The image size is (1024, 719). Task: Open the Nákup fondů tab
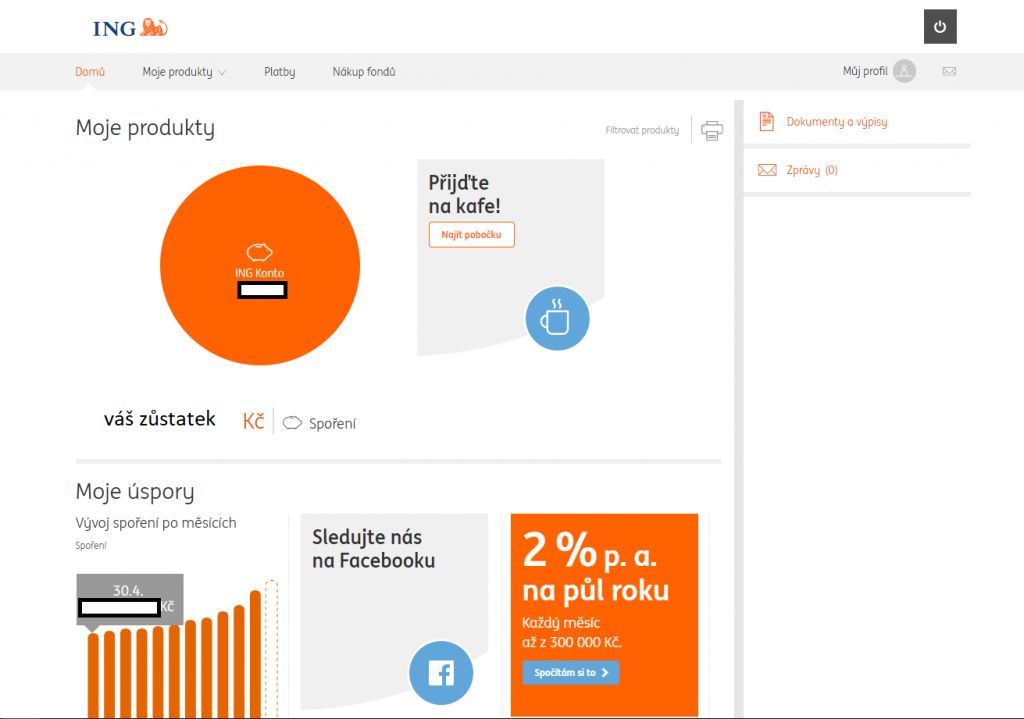point(364,72)
